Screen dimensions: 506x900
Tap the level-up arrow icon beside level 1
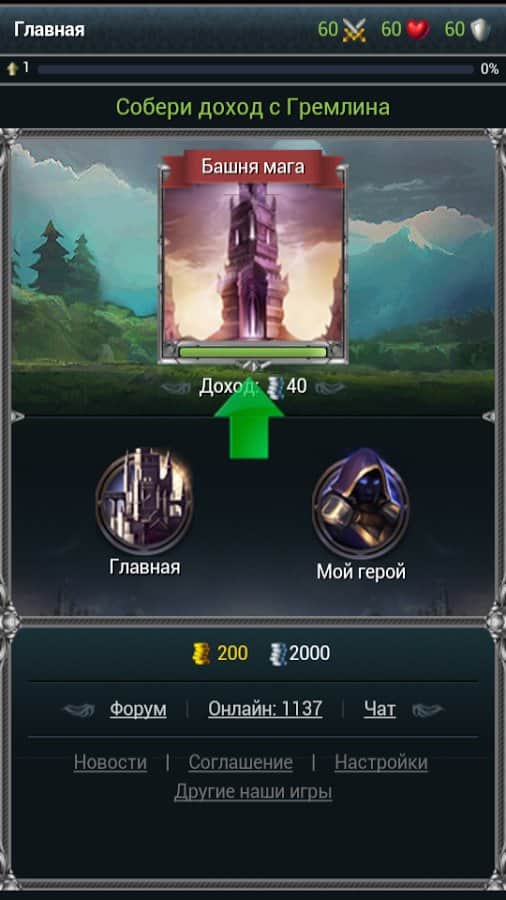point(13,69)
